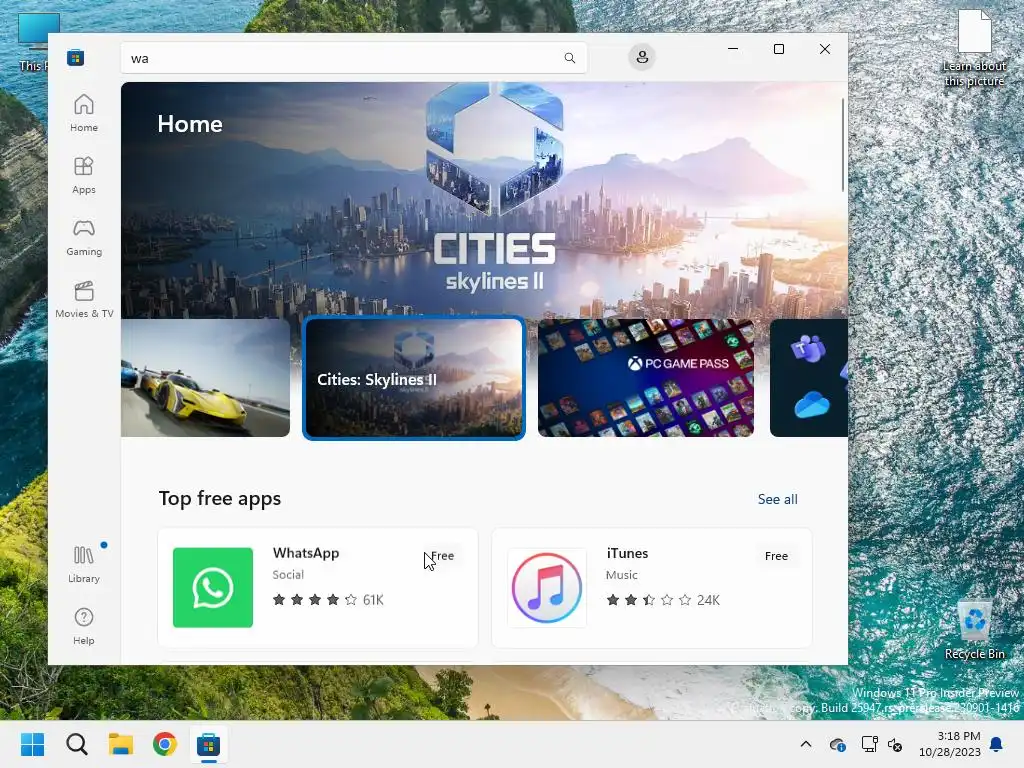Image resolution: width=1024 pixels, height=768 pixels.
Task: Select the racing car carousel thumbnail
Action: [x=205, y=378]
